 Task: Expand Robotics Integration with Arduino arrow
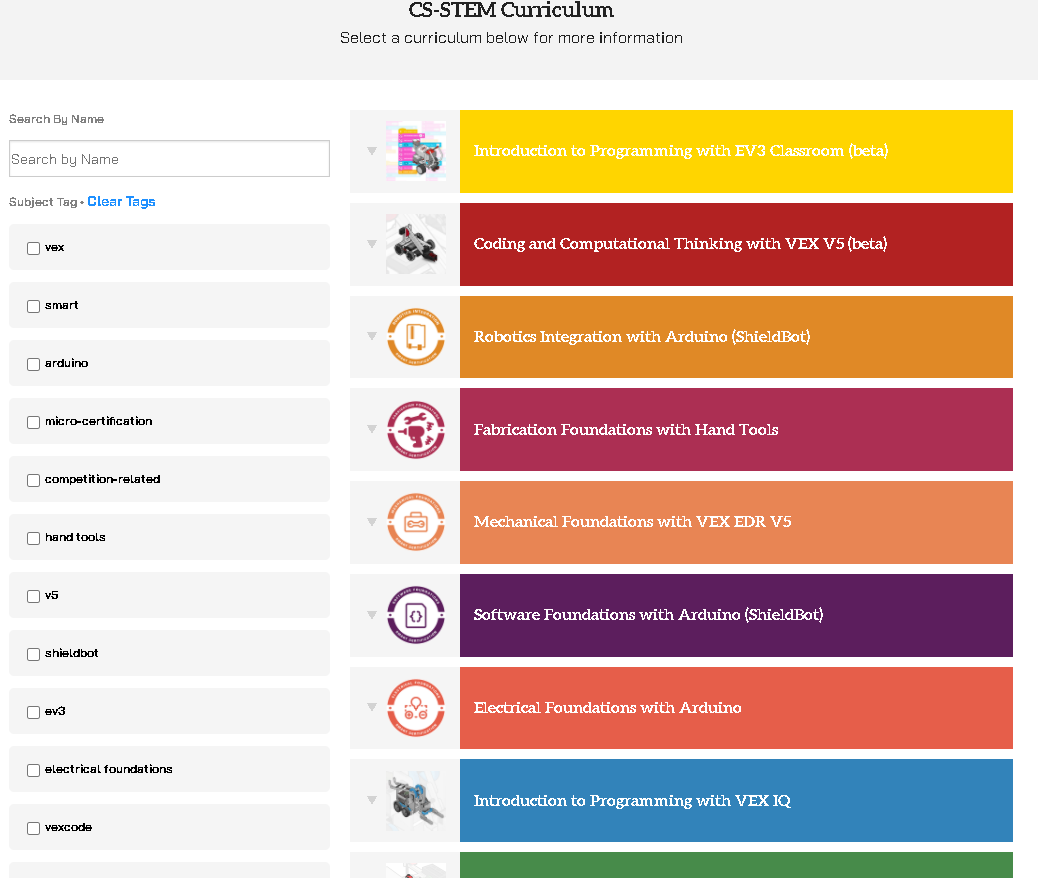click(372, 336)
